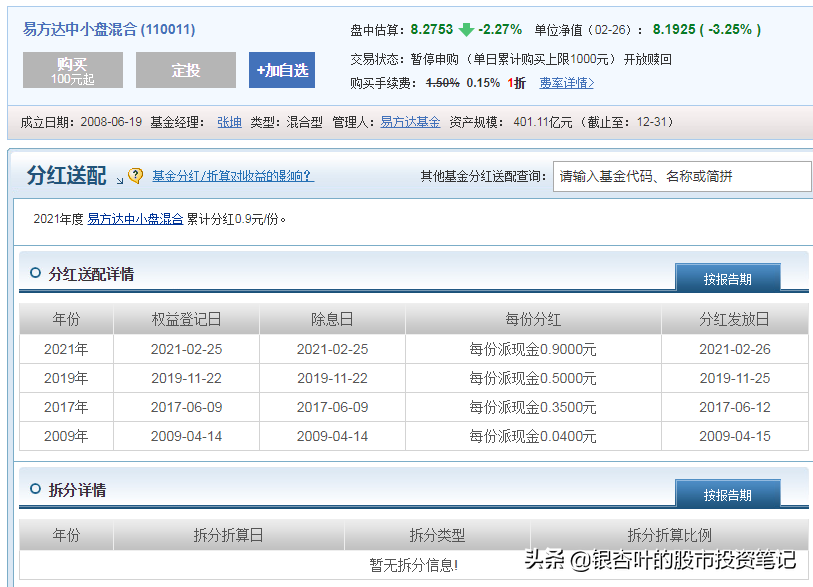Screen dimensions: 813x587
Task: Click 每份派现金0.3500元 cell
Action: click(x=533, y=407)
